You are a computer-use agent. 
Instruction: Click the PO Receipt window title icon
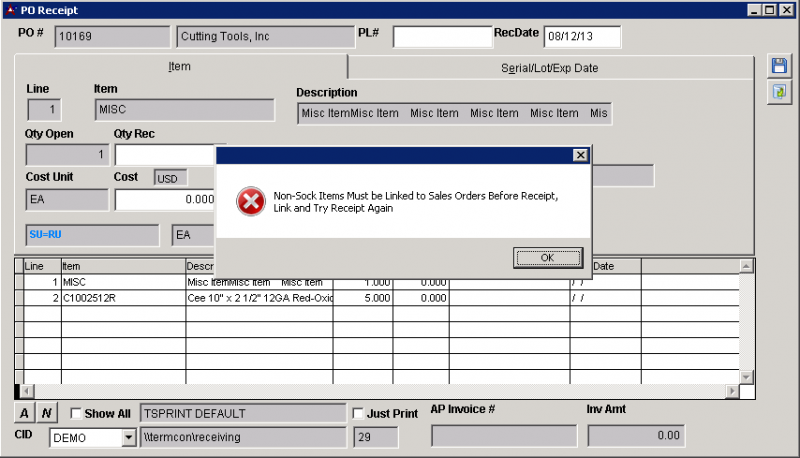pos(9,9)
